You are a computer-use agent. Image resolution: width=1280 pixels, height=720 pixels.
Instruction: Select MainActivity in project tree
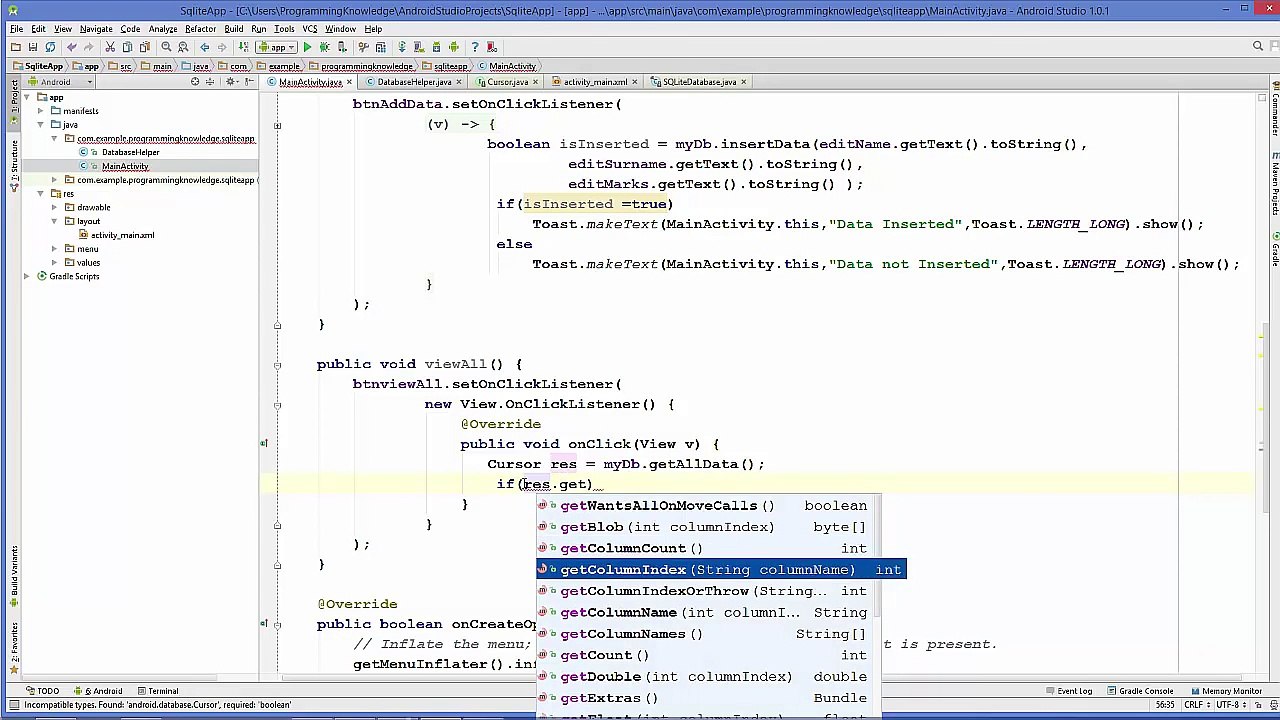pyautogui.click(x=125, y=166)
